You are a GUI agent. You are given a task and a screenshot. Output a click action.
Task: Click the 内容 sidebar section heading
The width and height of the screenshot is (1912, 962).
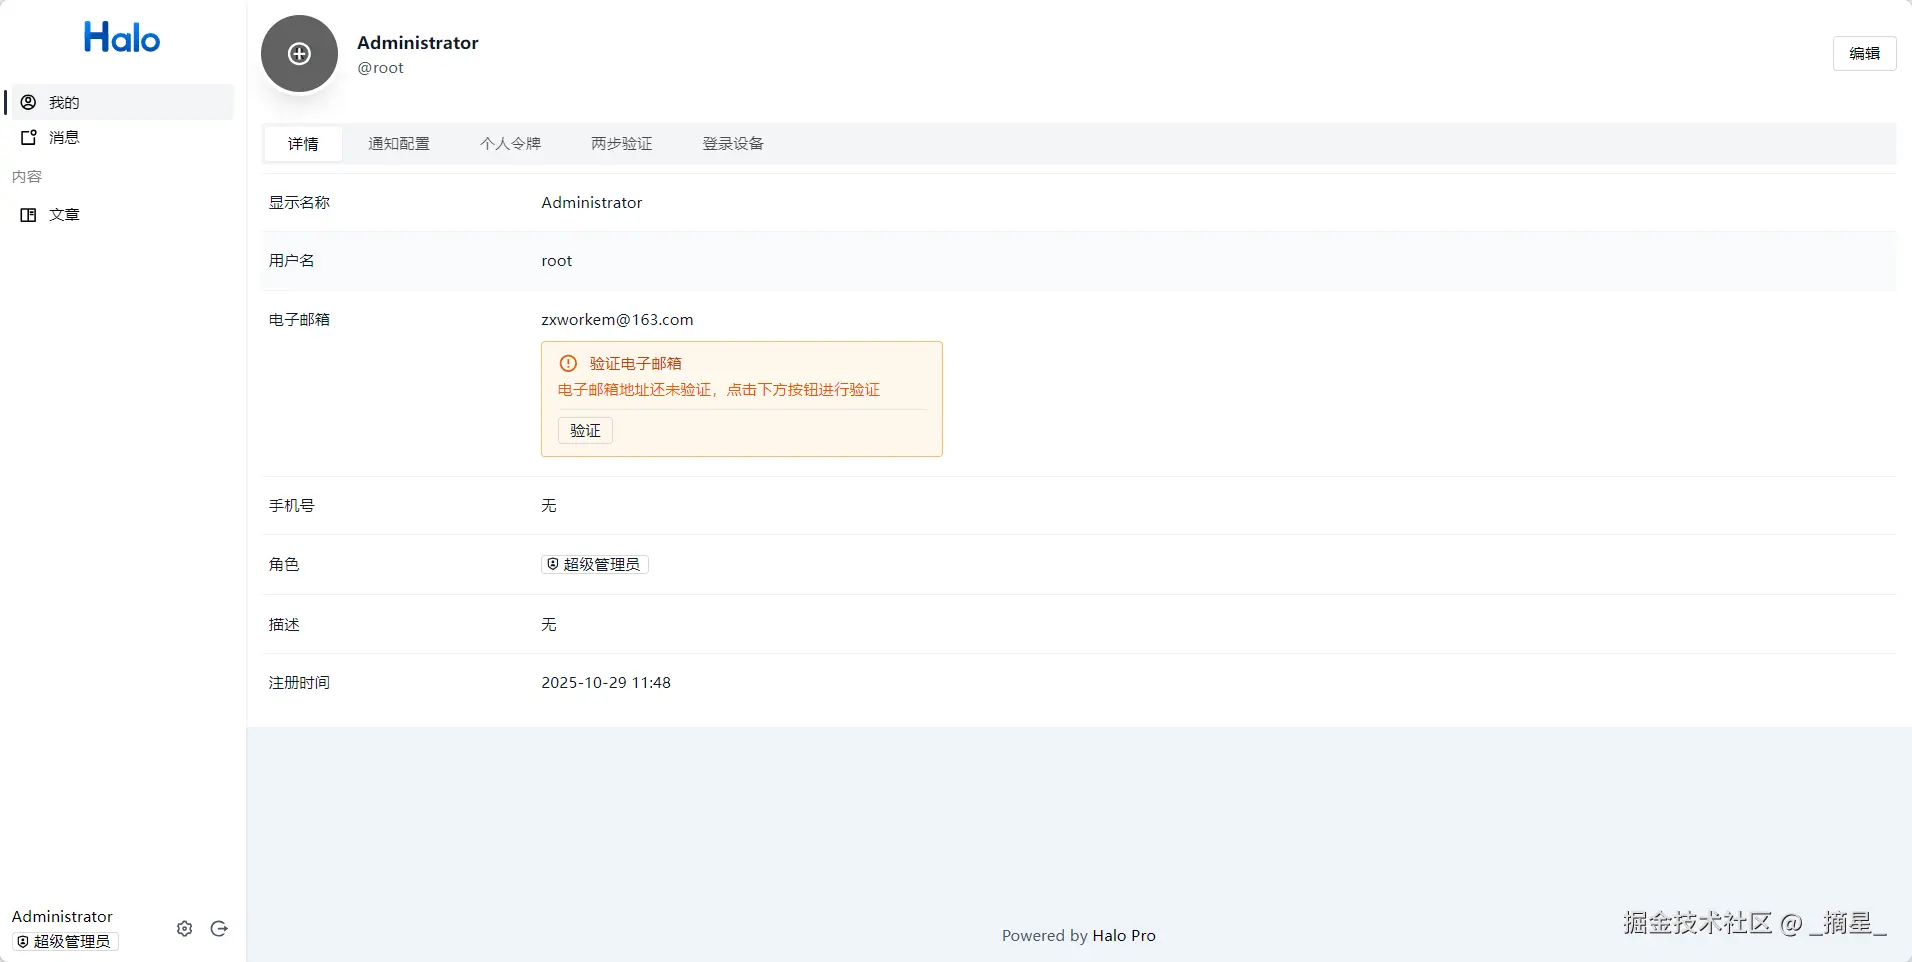pyautogui.click(x=27, y=177)
